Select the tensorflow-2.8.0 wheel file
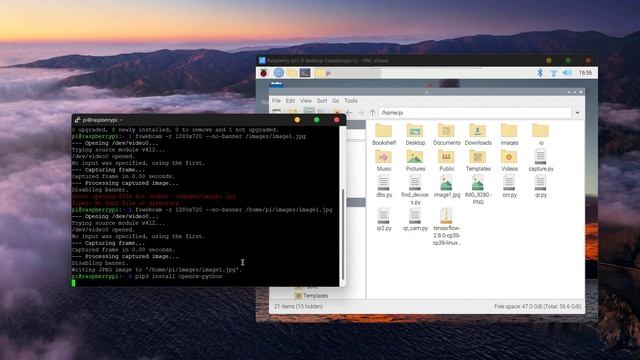Screen dimensions: 640x360 [447, 227]
